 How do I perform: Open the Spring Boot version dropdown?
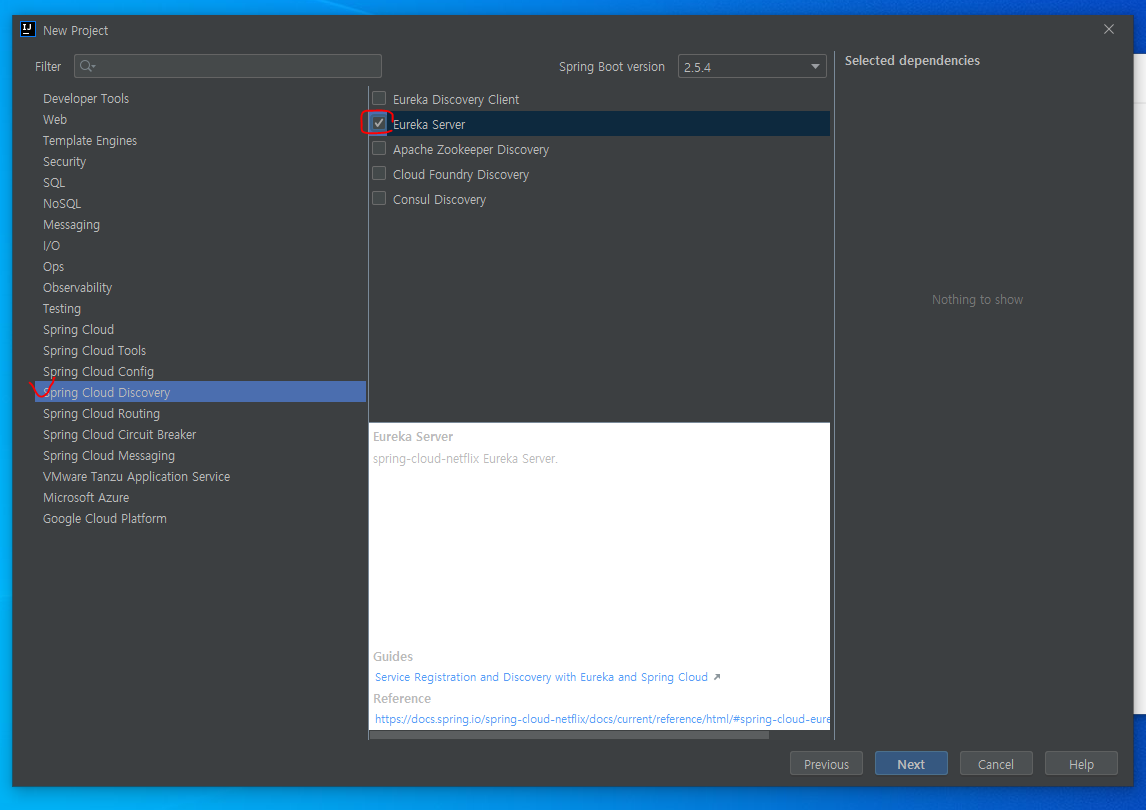click(x=752, y=67)
